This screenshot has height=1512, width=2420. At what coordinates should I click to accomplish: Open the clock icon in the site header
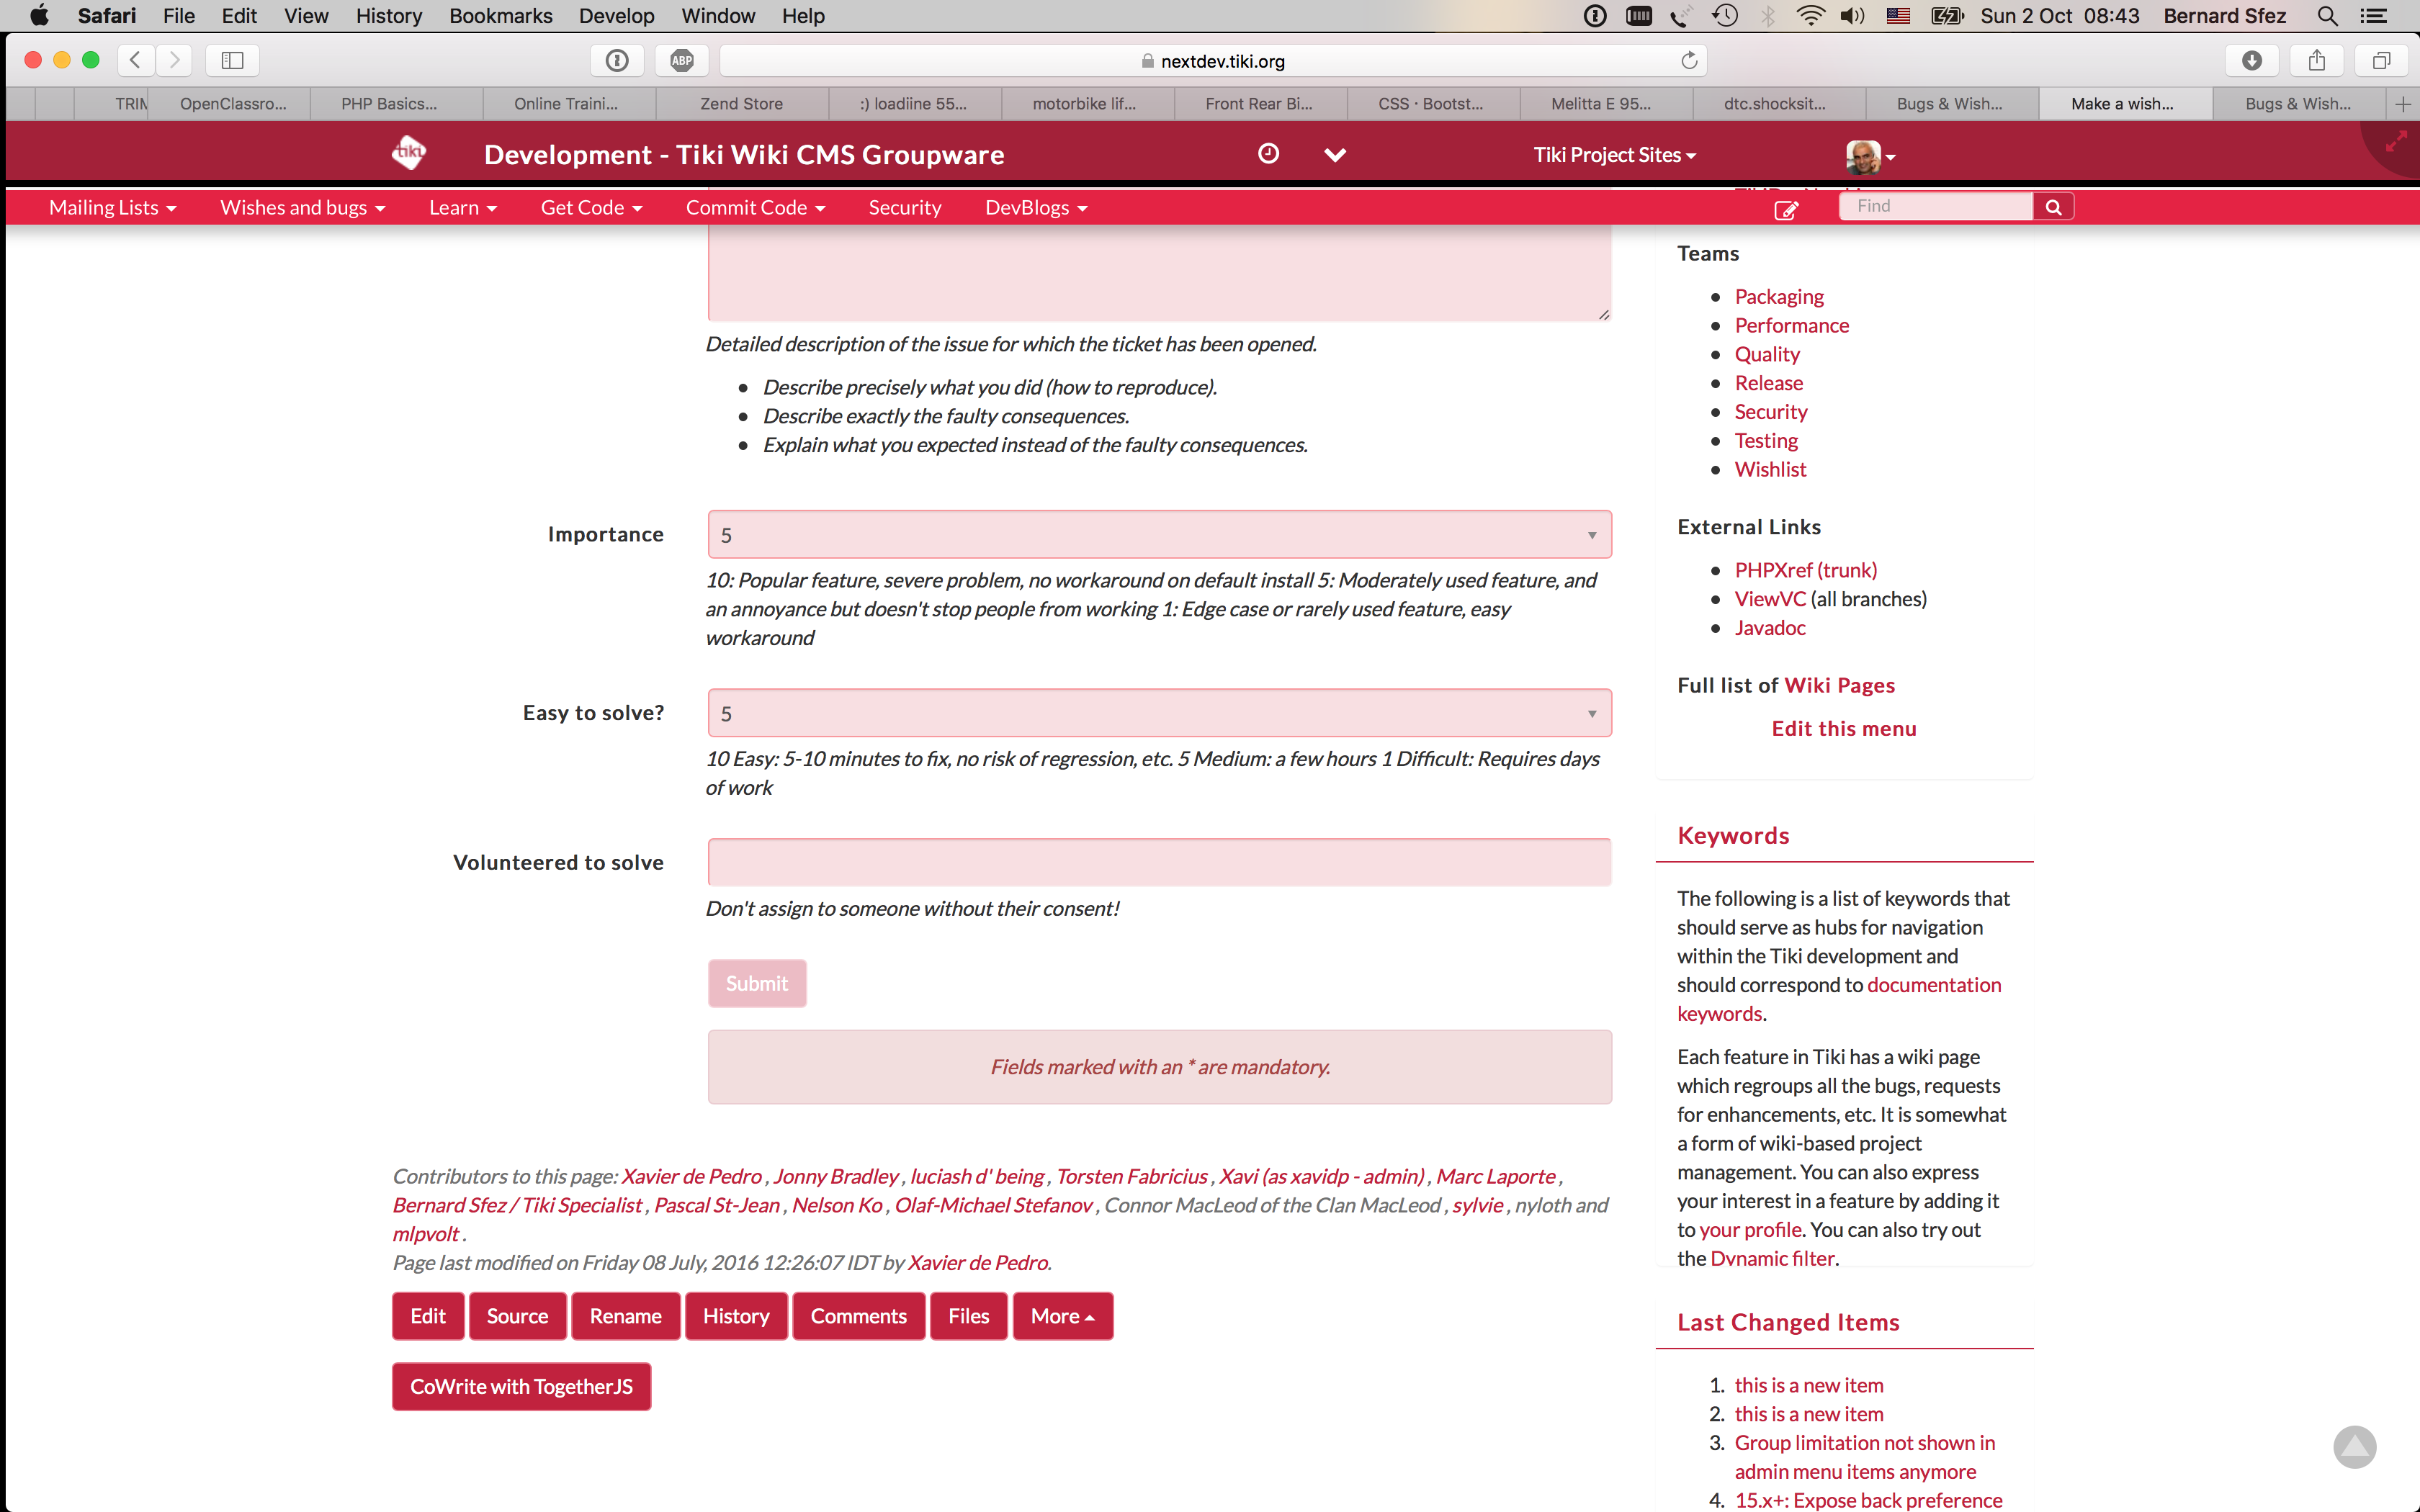click(x=1268, y=153)
